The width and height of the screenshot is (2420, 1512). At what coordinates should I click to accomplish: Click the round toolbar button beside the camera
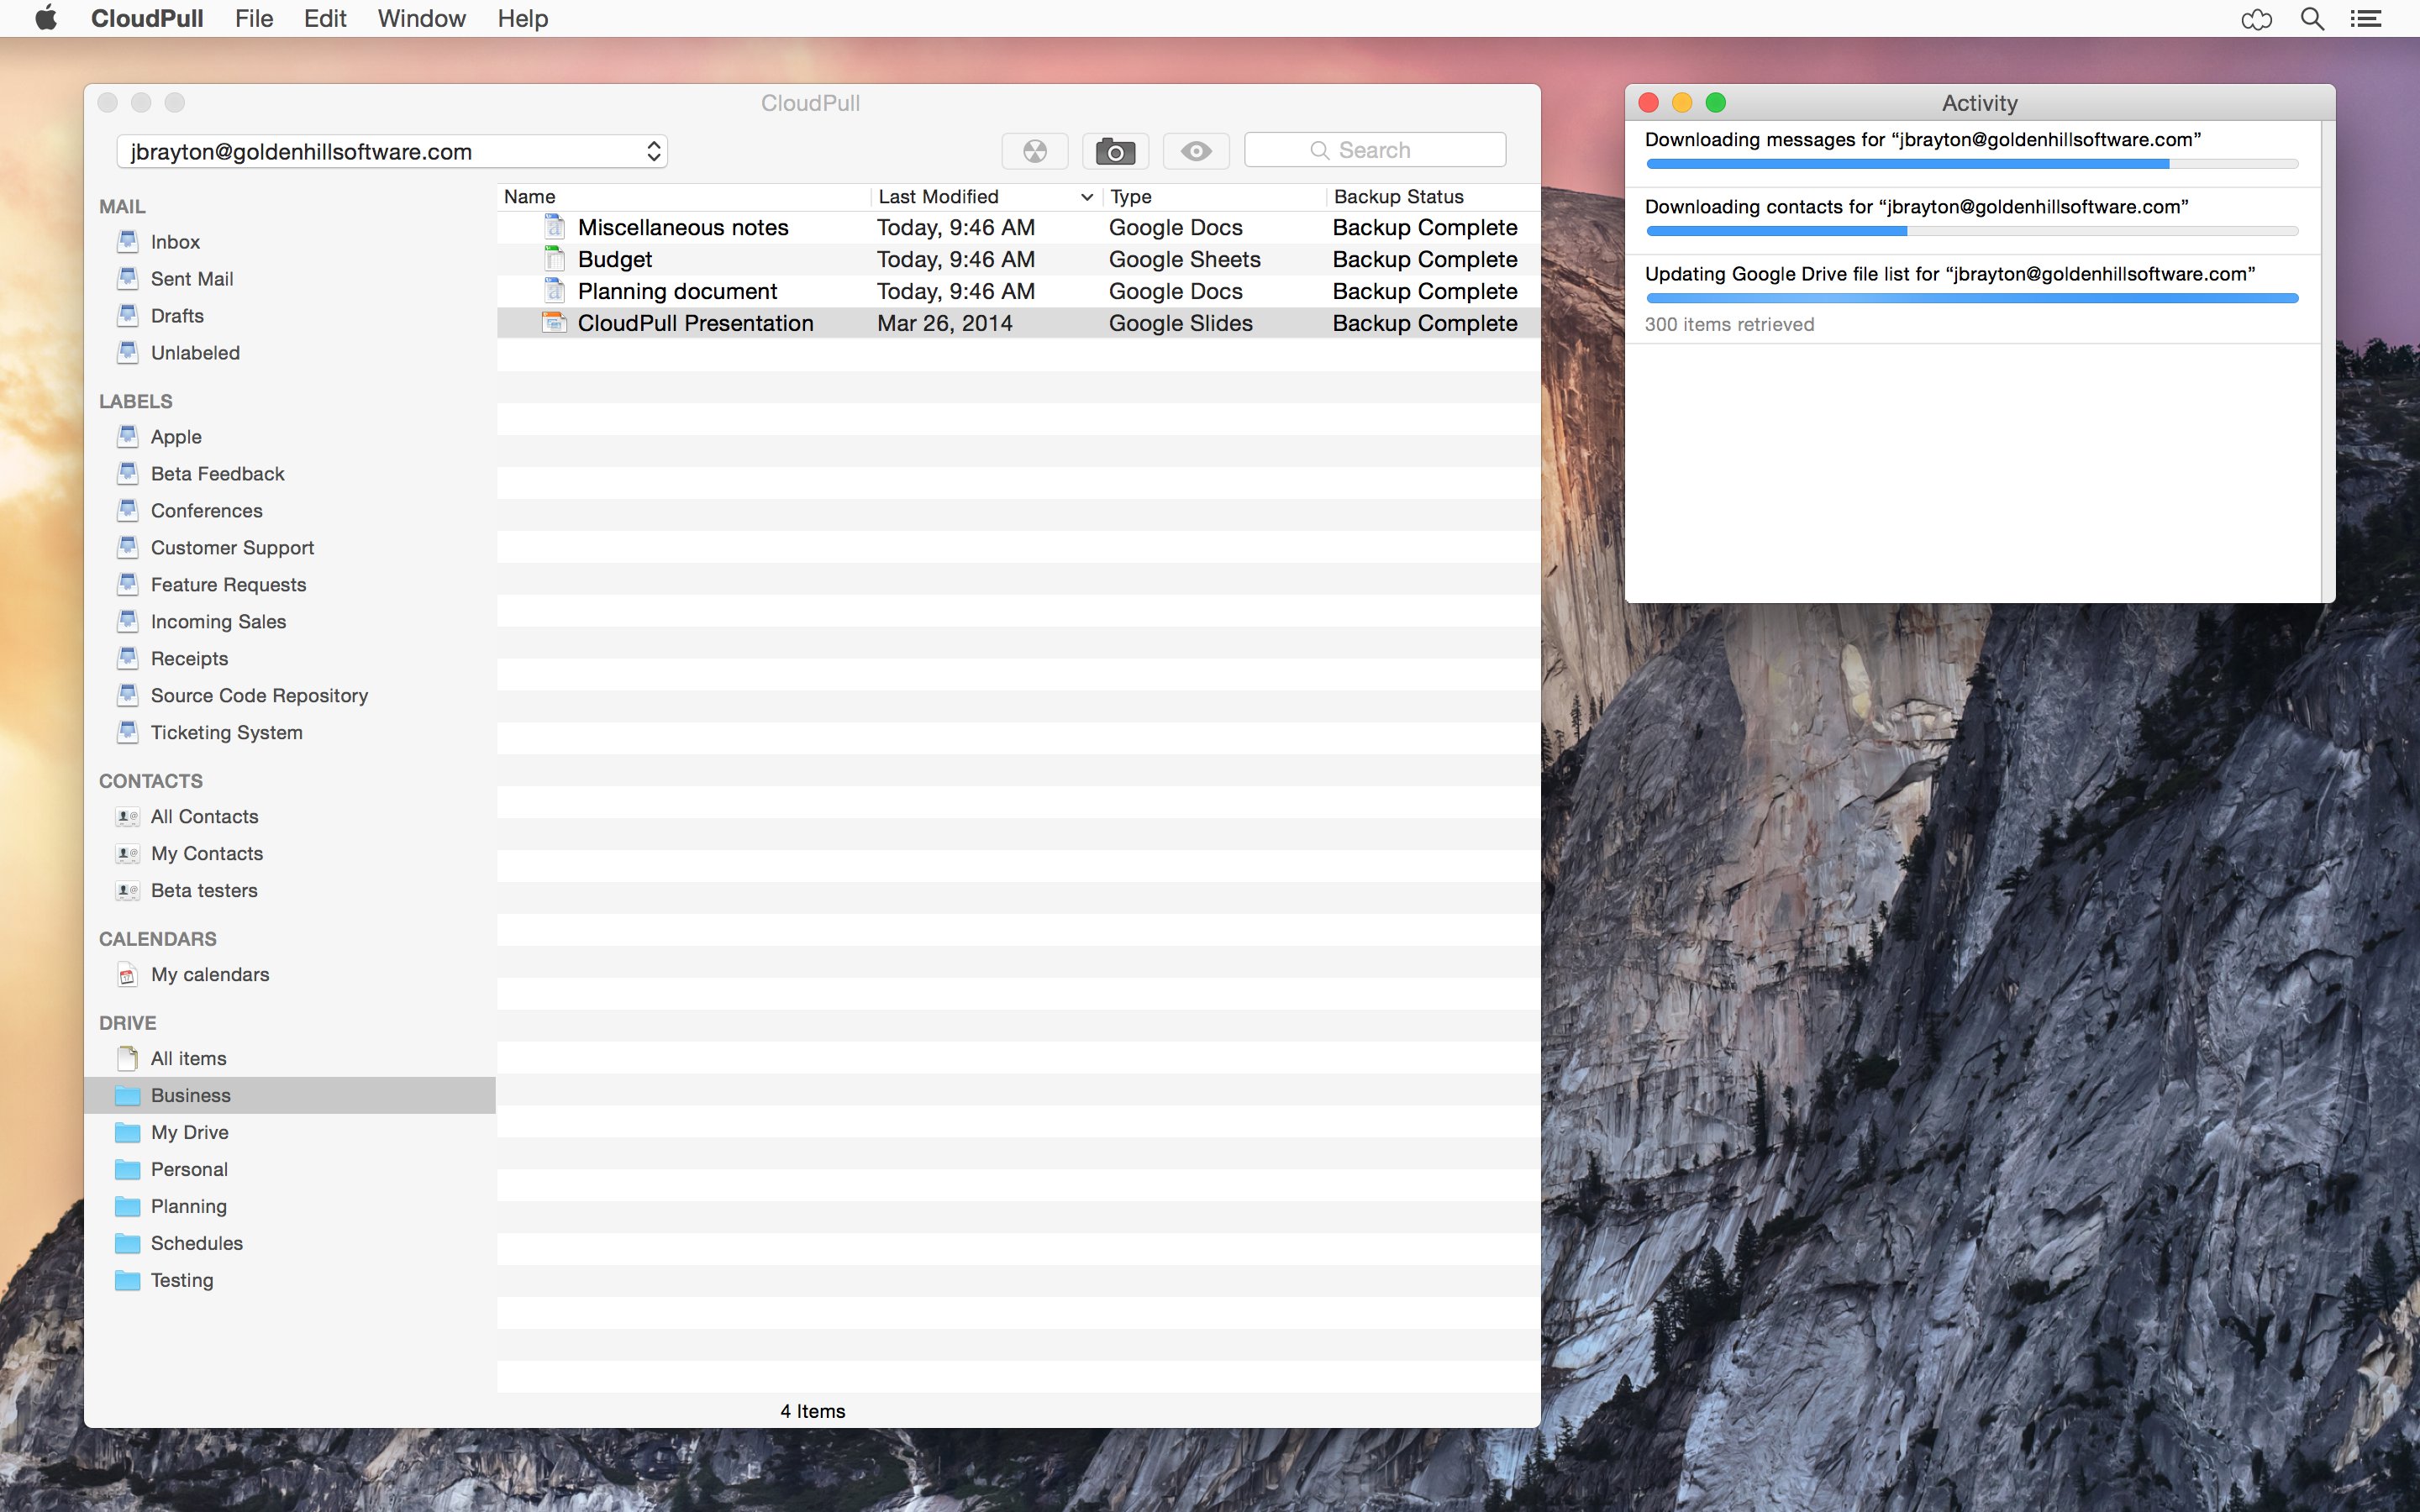click(1035, 151)
